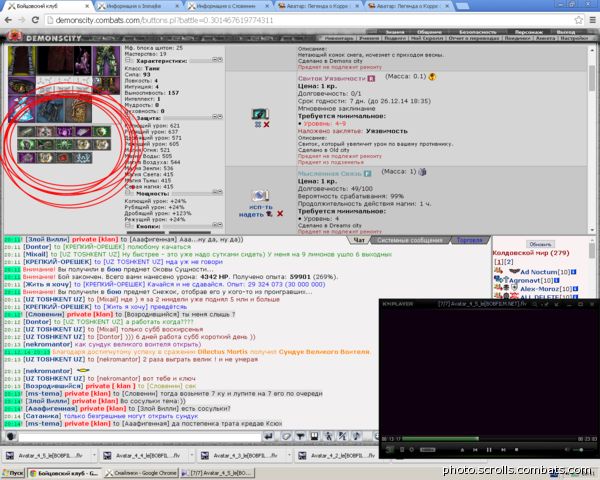Click the icy crystal item slot
The image size is (600, 480).
pos(22,109)
